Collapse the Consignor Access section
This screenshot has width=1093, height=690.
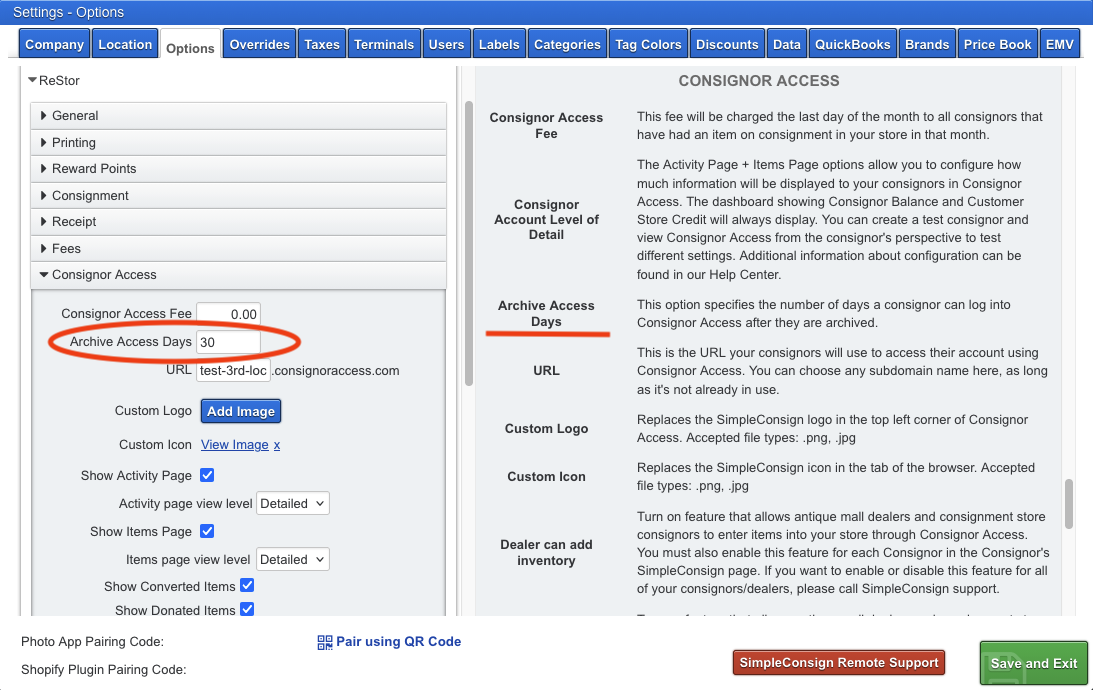tap(44, 275)
